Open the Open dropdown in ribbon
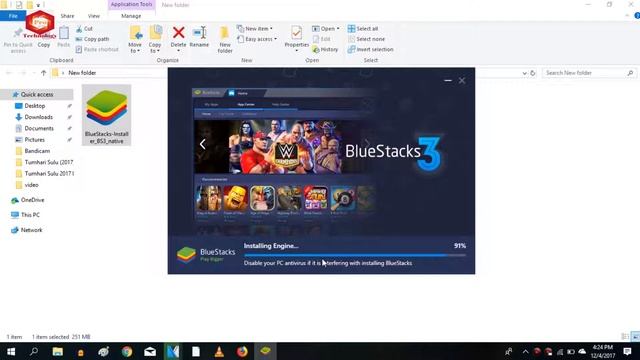The width and height of the screenshot is (640, 360). tap(326, 29)
